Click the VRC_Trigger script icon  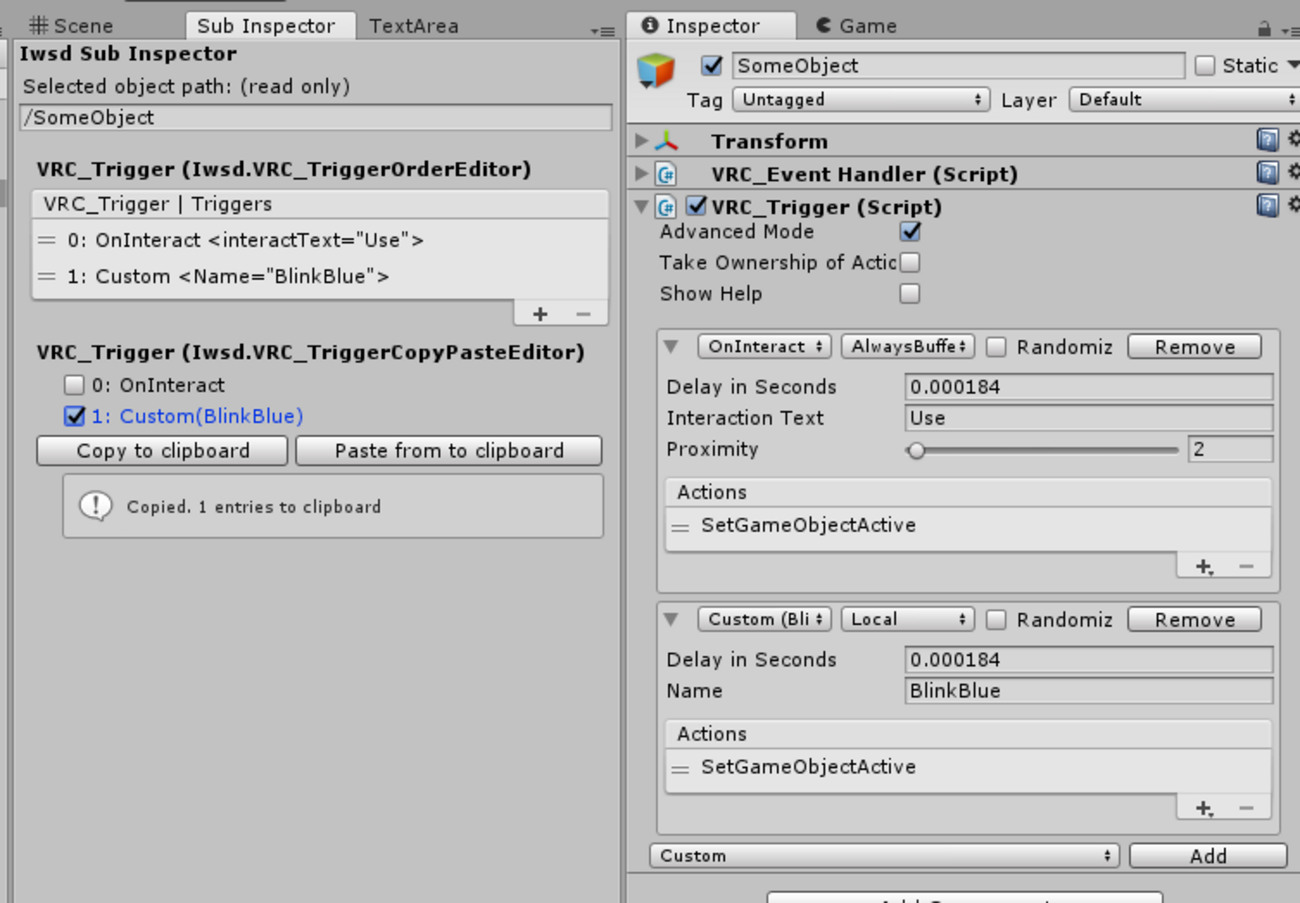point(667,207)
